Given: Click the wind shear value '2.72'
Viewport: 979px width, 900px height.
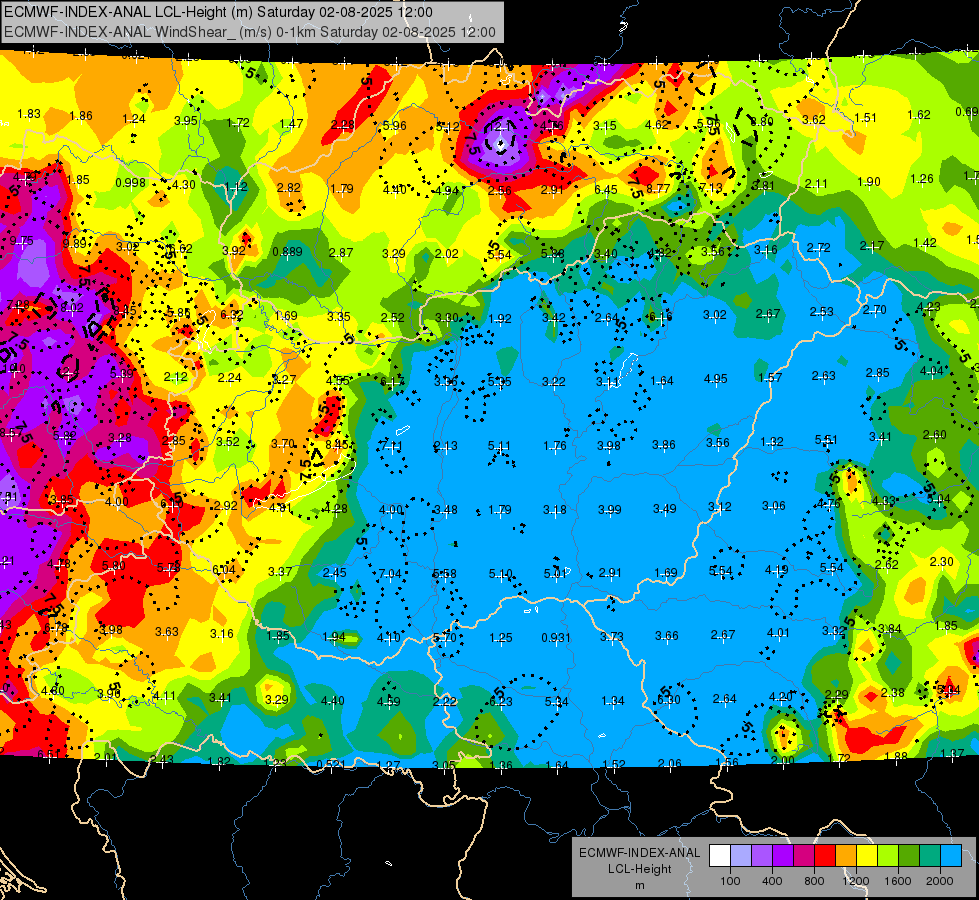Looking at the screenshot, I should click(819, 248).
